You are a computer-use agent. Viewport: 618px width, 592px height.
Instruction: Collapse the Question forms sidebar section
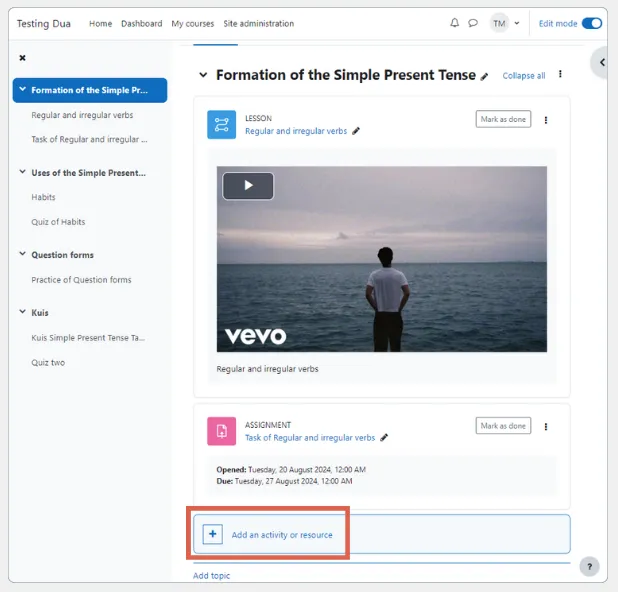22,254
